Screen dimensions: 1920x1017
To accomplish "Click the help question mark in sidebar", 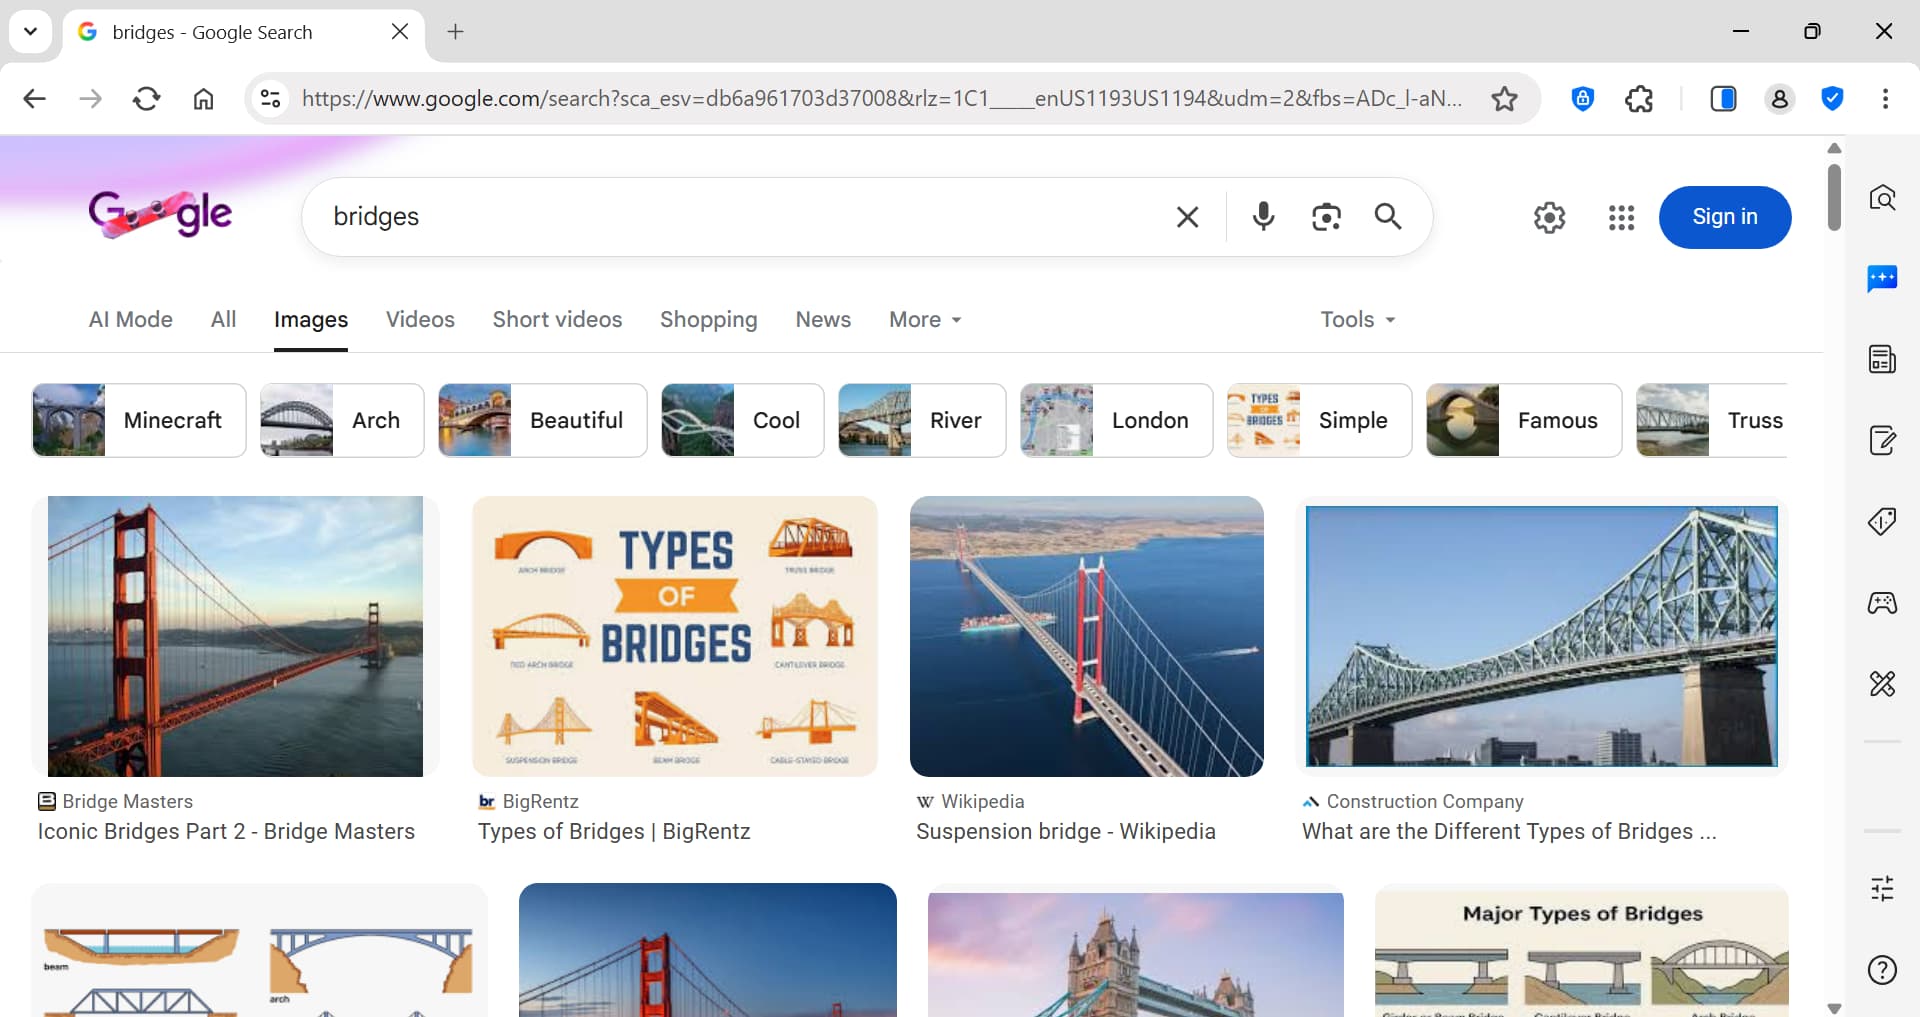I will (x=1882, y=969).
